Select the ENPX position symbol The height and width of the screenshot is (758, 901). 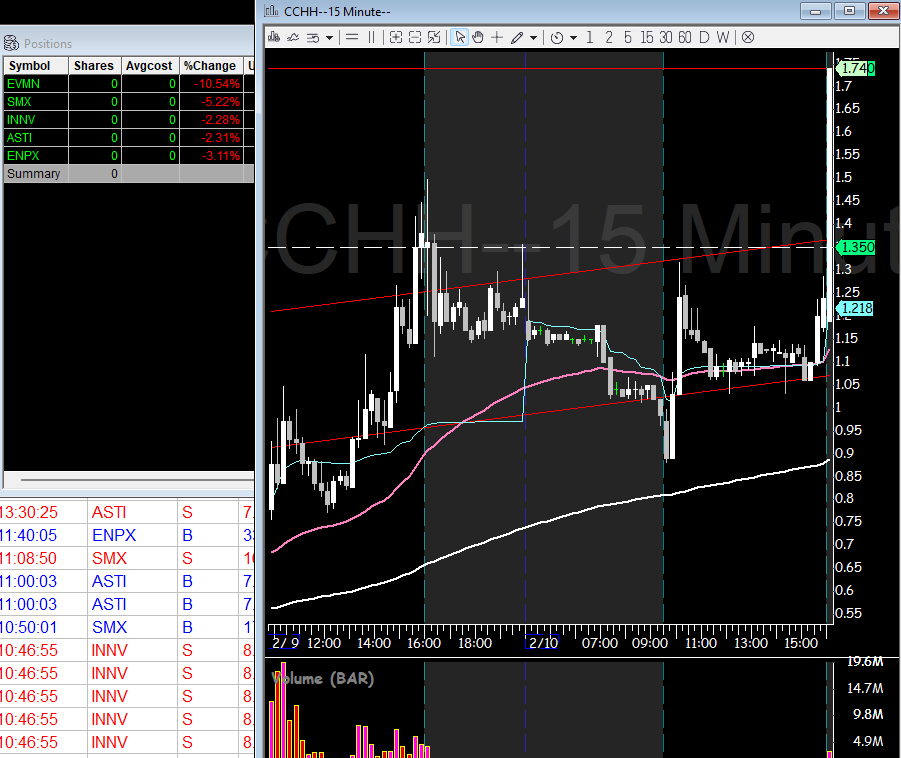point(23,156)
